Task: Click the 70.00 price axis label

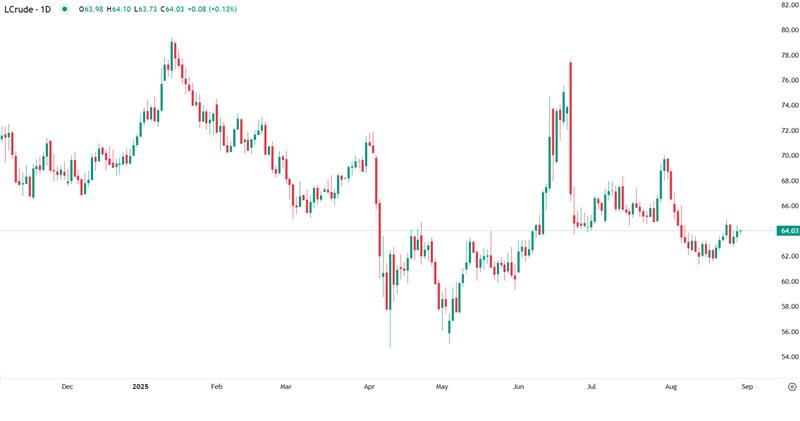Action: pyautogui.click(x=789, y=156)
